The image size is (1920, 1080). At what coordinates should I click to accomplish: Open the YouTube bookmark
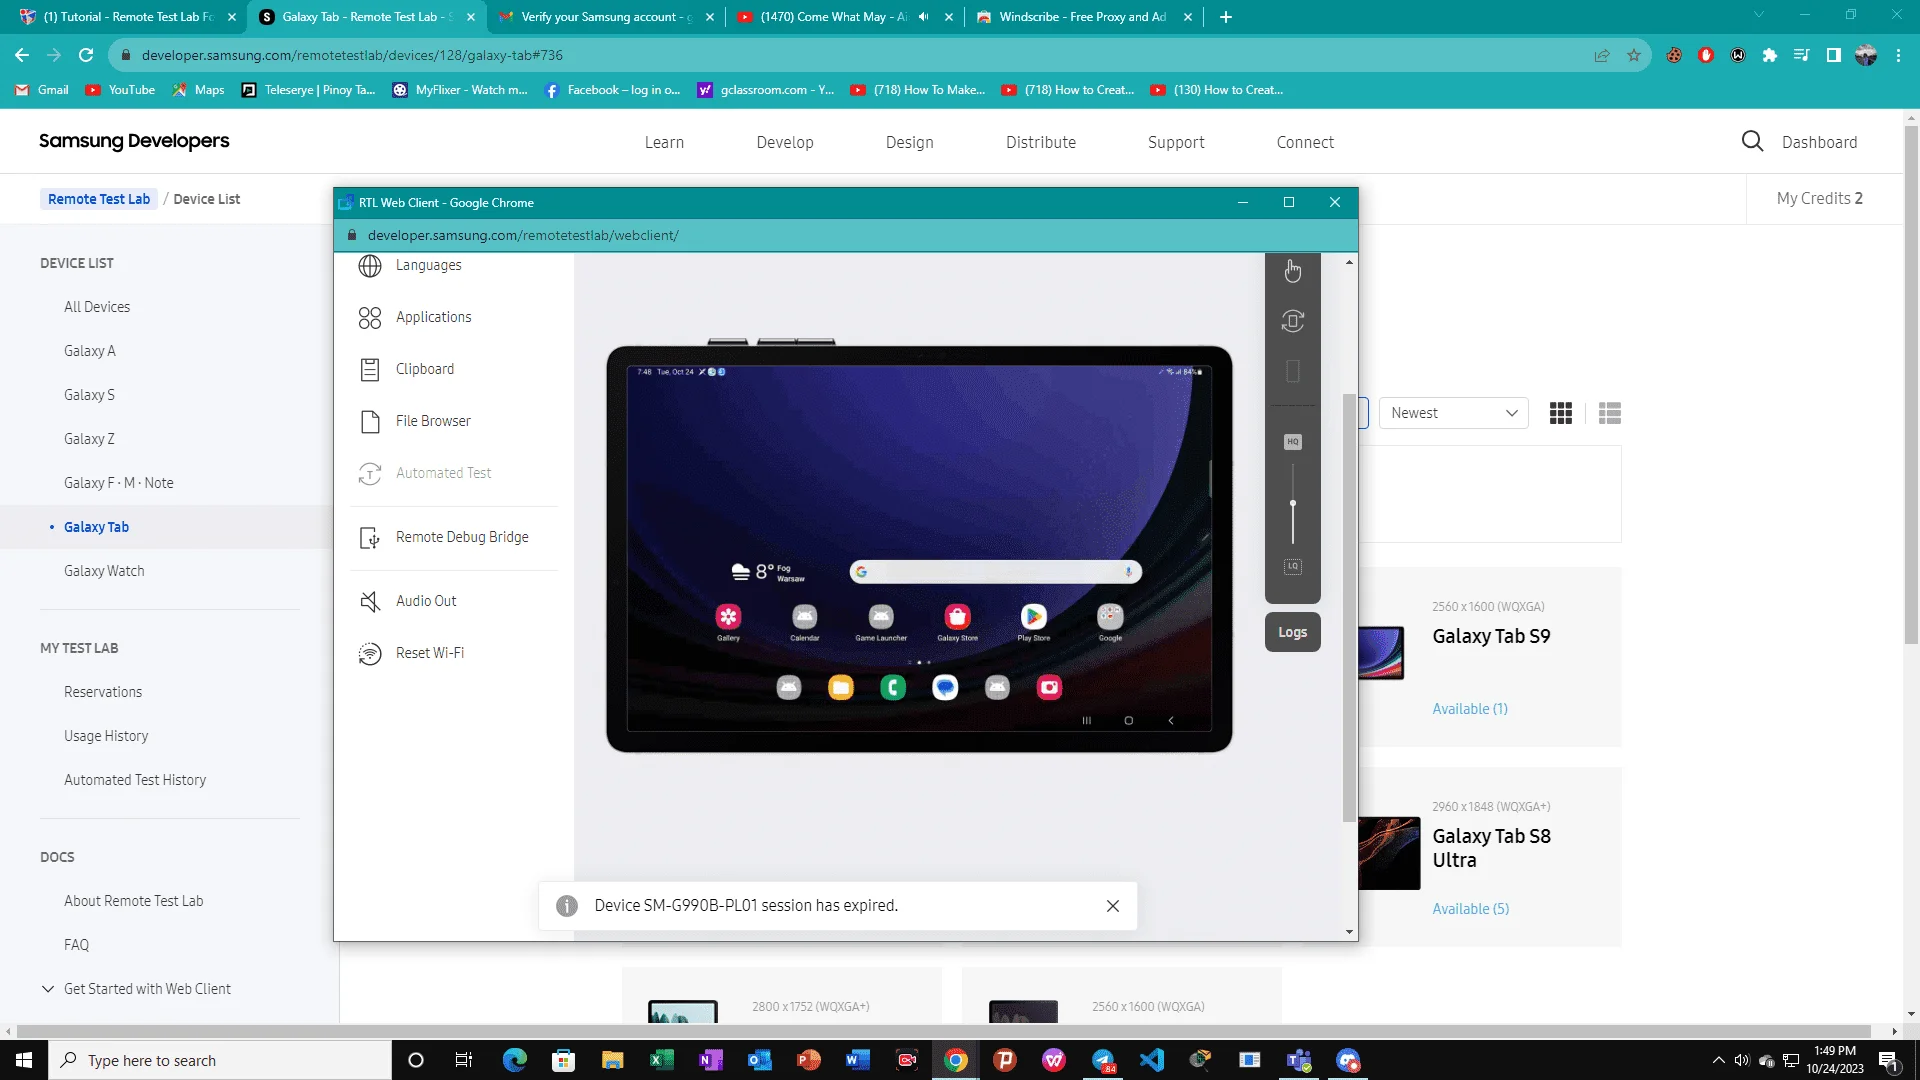120,90
